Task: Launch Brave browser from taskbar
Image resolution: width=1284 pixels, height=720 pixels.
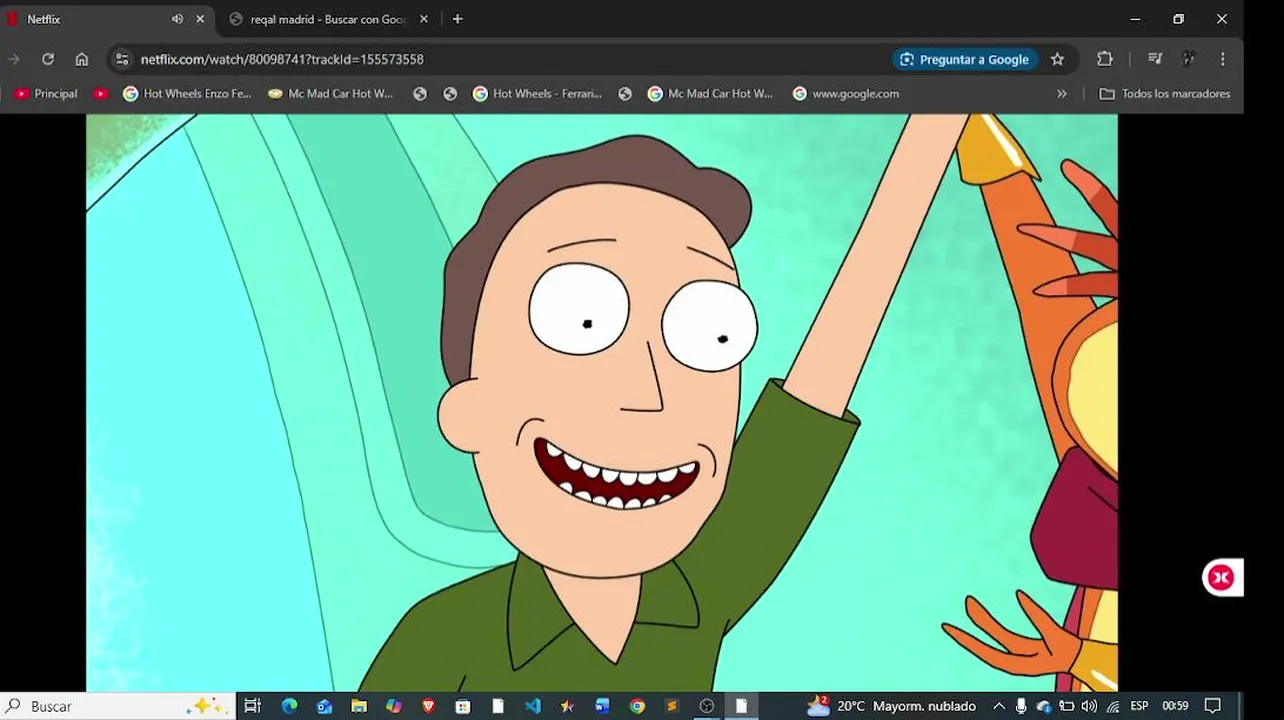Action: (x=428, y=706)
